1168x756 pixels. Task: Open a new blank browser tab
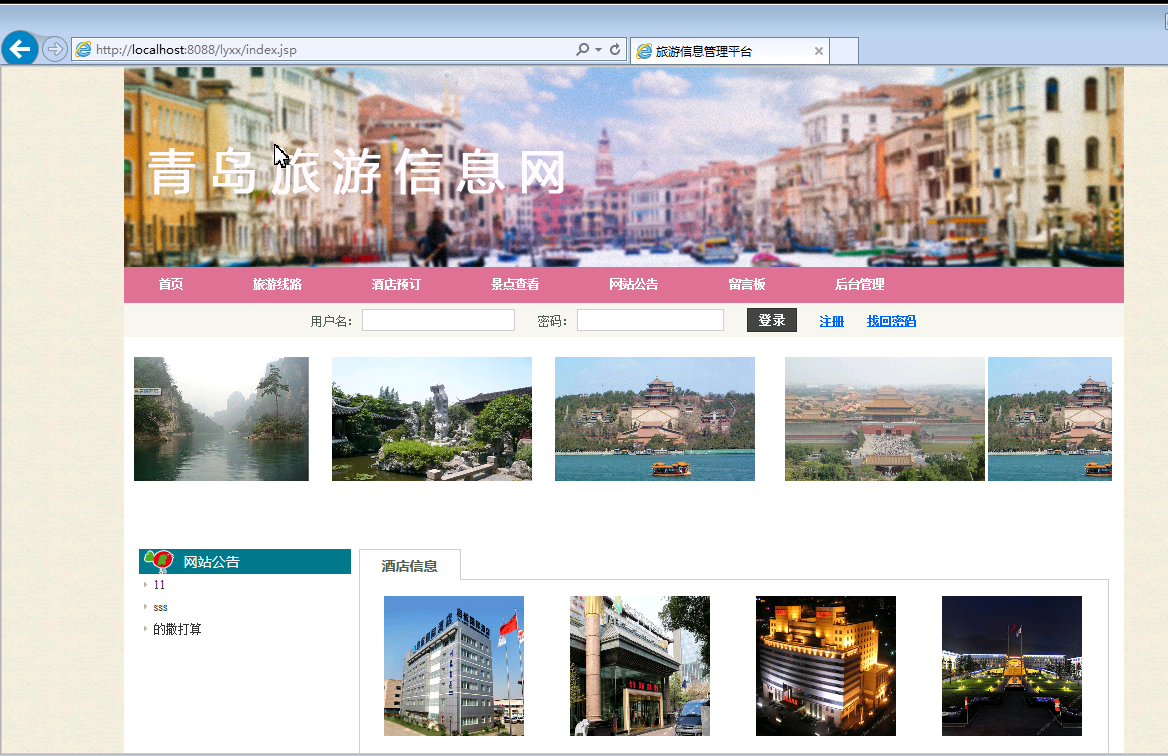coord(844,51)
